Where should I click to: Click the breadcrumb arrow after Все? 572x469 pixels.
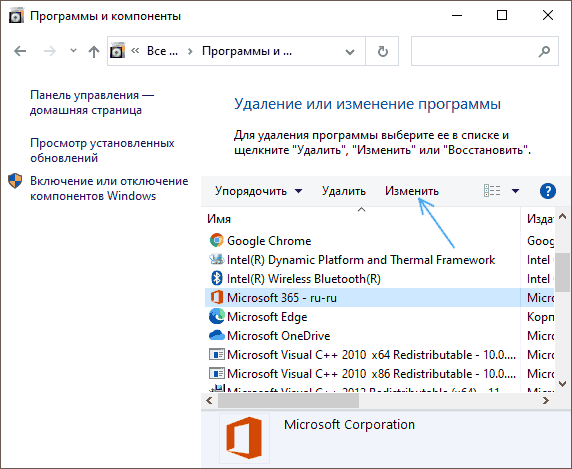pos(190,51)
